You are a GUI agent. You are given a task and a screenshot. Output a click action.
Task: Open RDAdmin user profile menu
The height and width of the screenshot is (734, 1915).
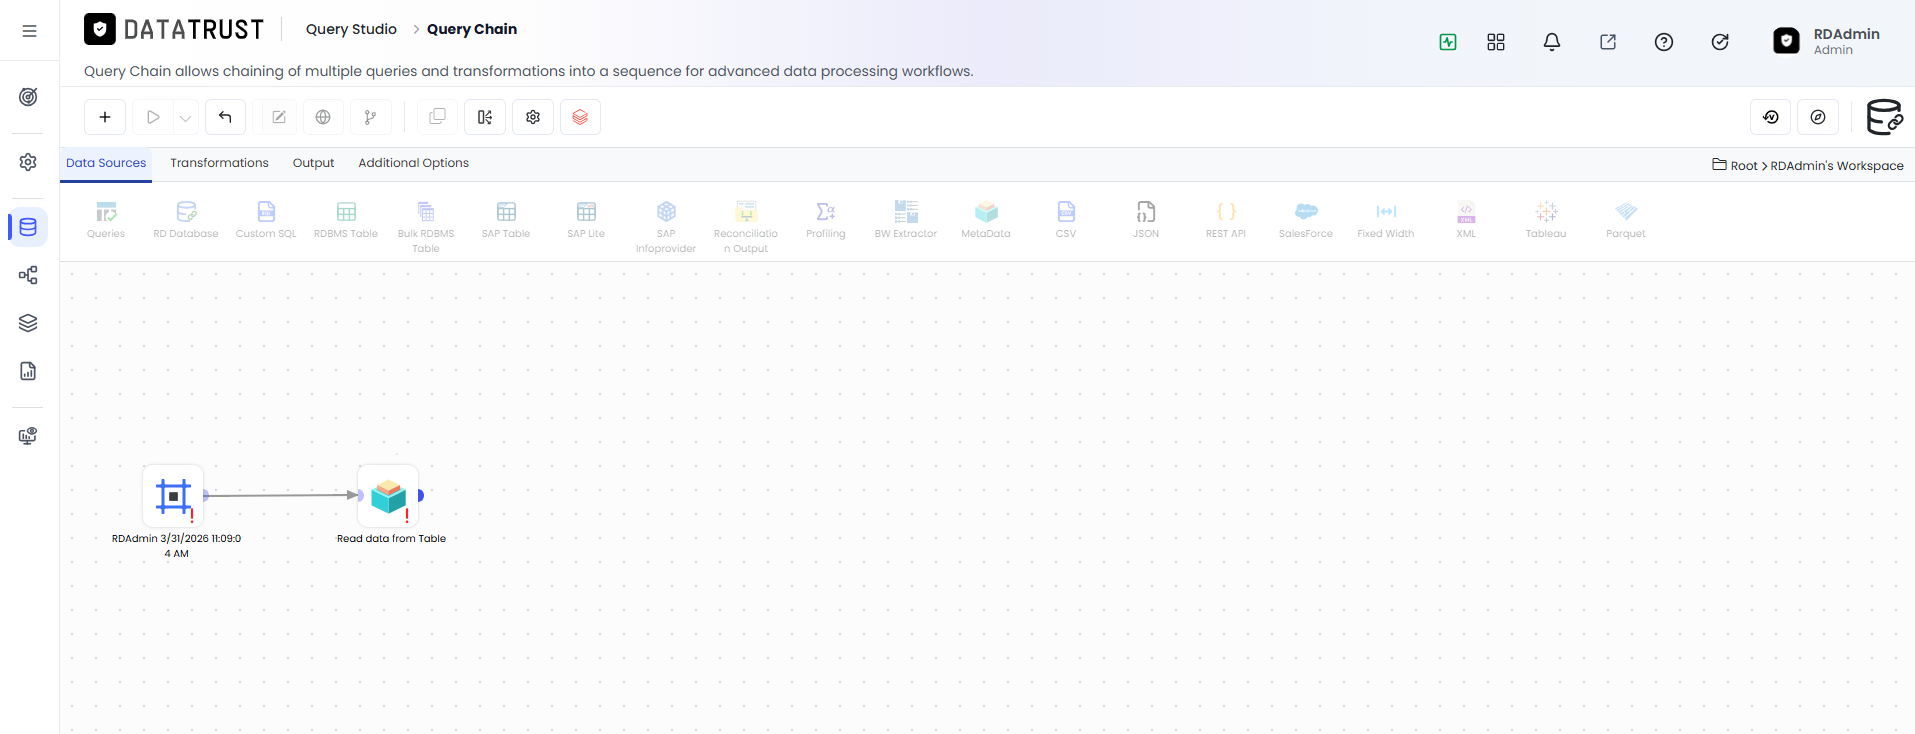pos(1826,41)
